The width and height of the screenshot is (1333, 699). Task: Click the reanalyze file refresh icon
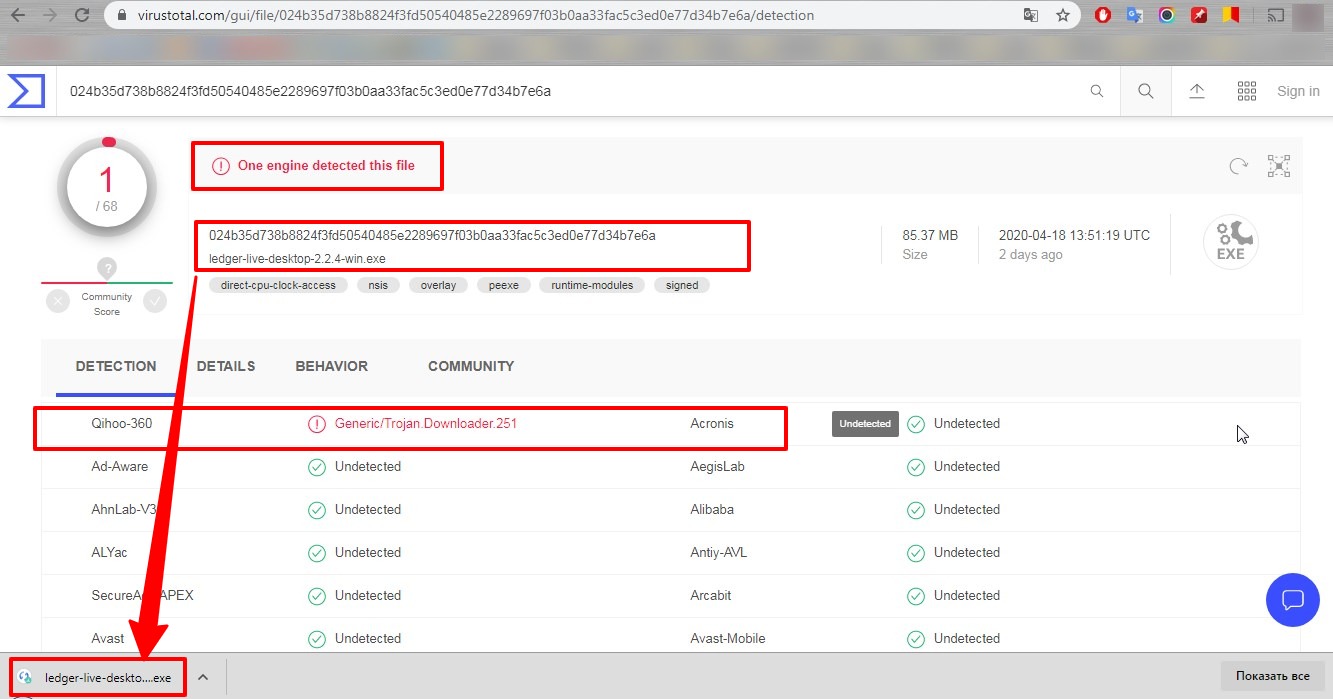tap(1239, 166)
